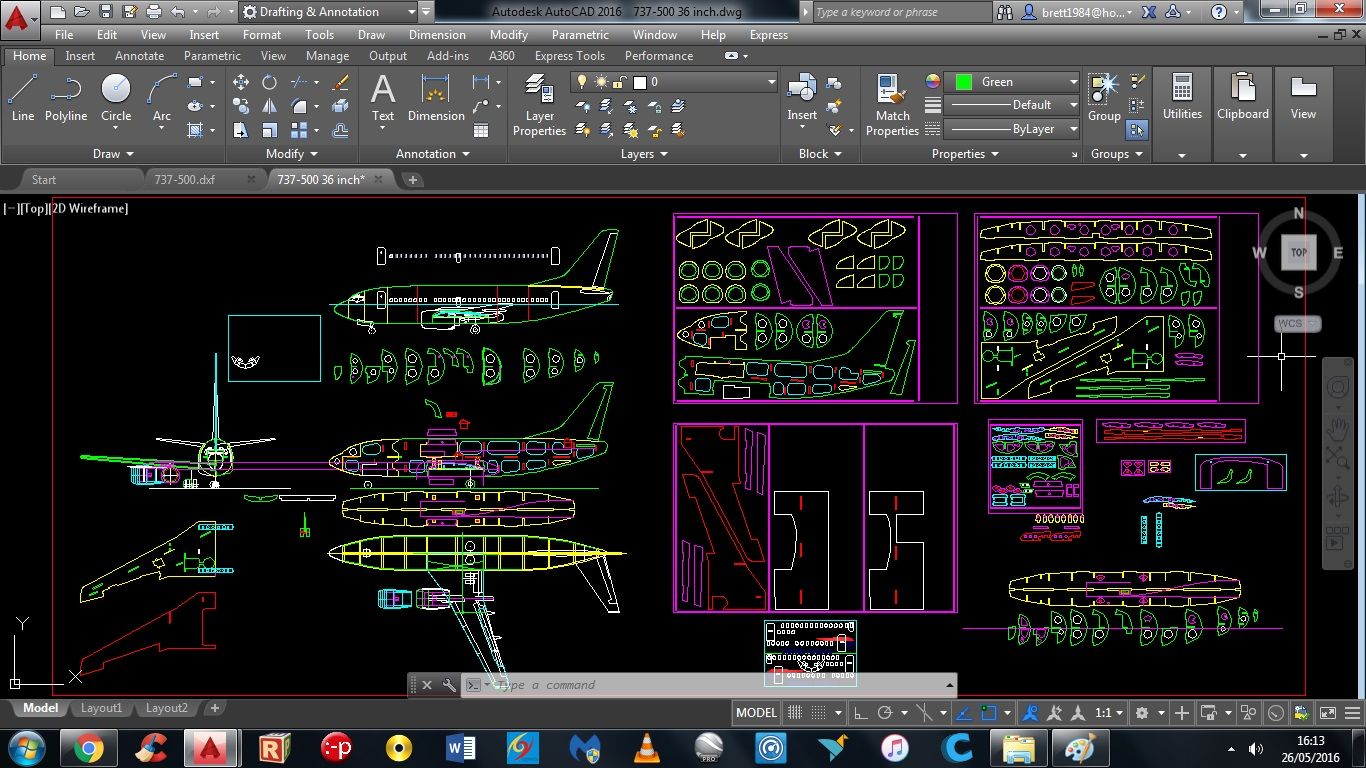Click the green color swatch in Properties panel
Screen dimensions: 1366x768
click(x=962, y=81)
